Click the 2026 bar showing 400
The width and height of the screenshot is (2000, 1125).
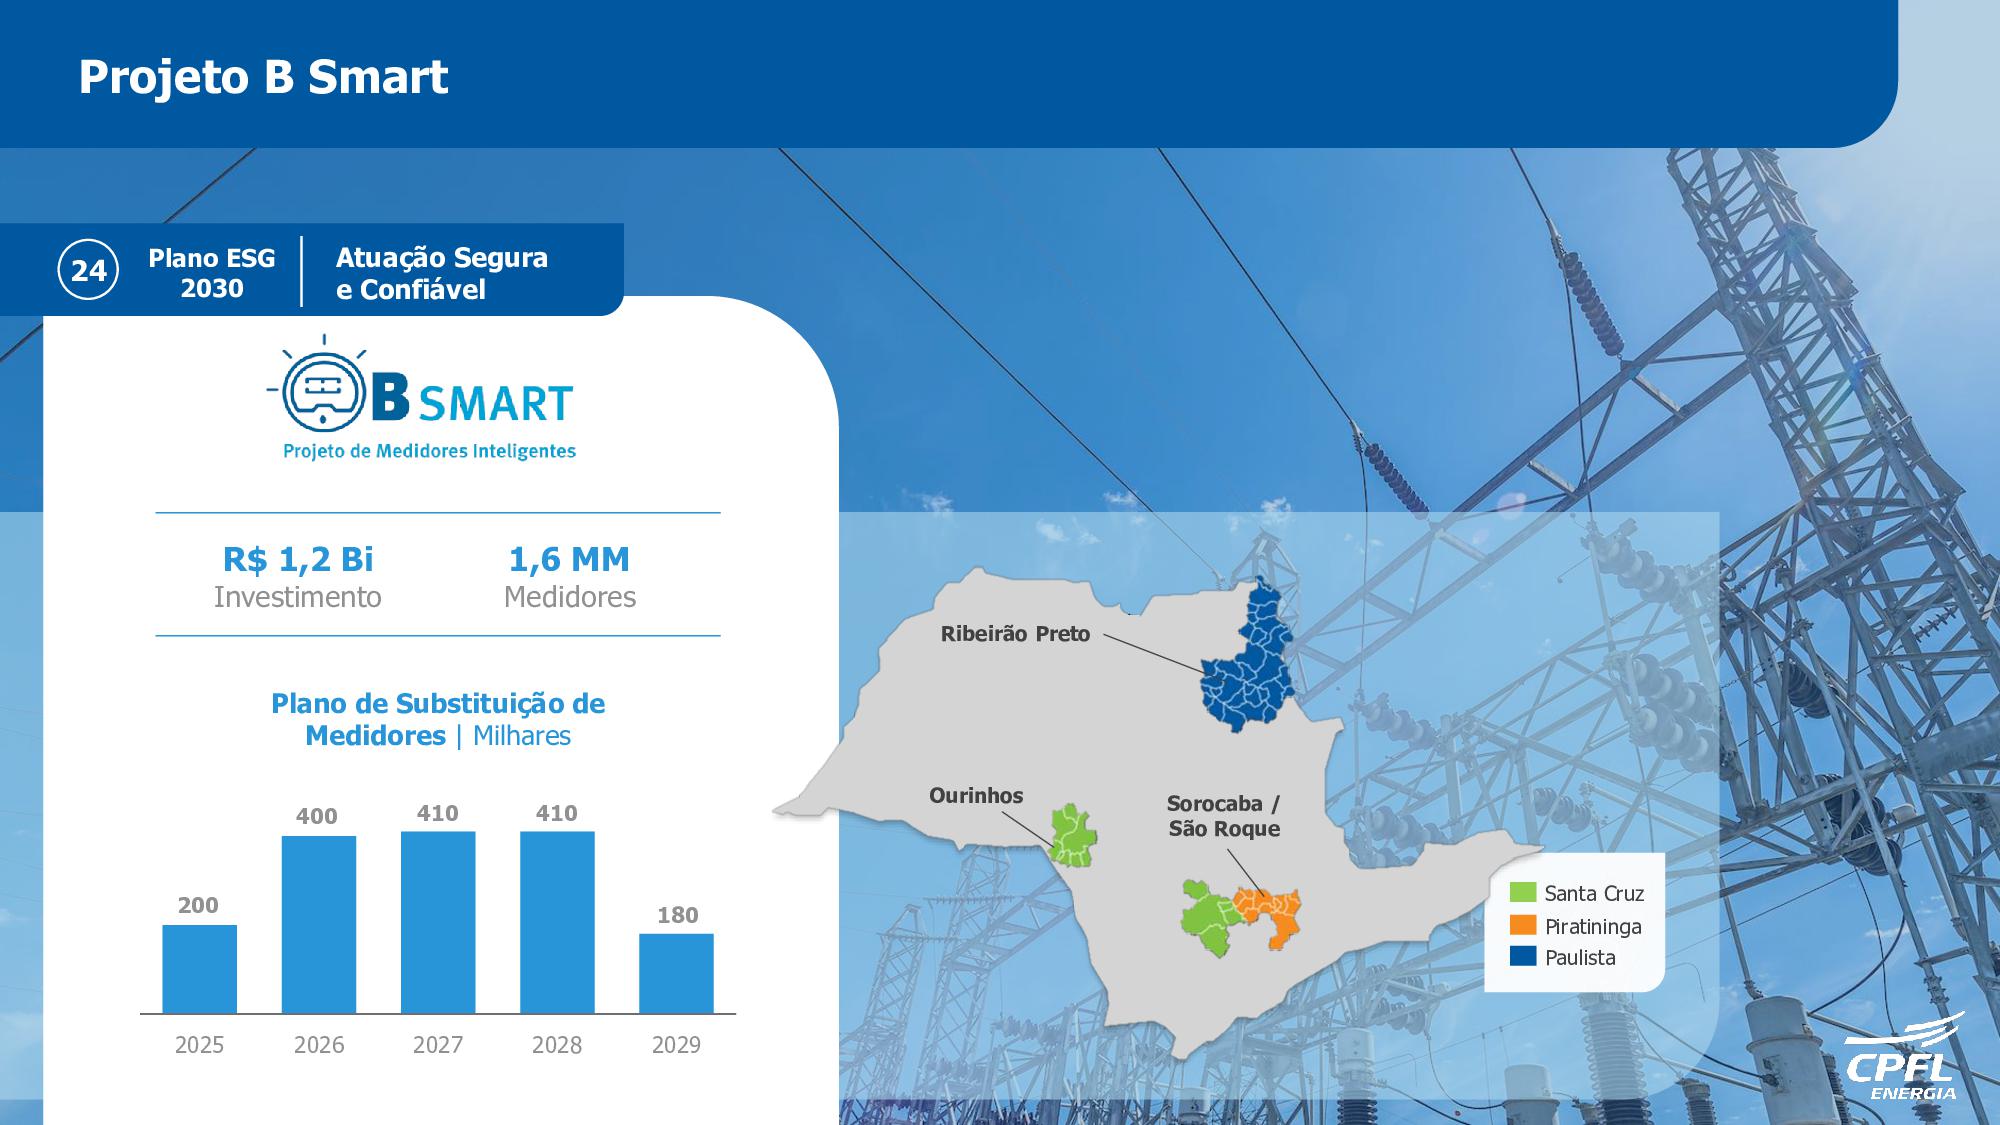318,924
